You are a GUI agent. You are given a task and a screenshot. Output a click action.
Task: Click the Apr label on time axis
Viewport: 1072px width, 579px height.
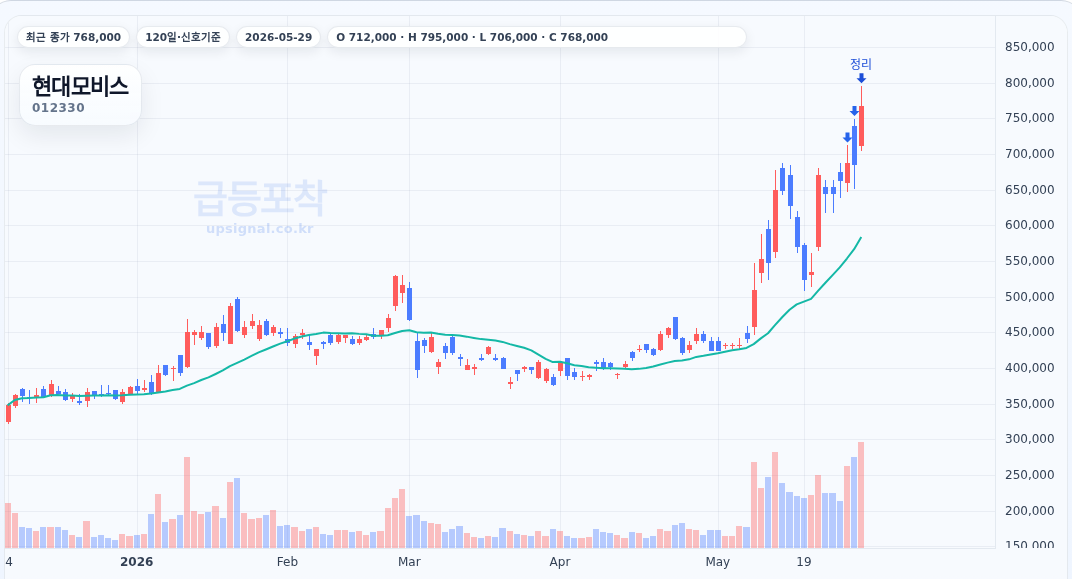pyautogui.click(x=560, y=562)
